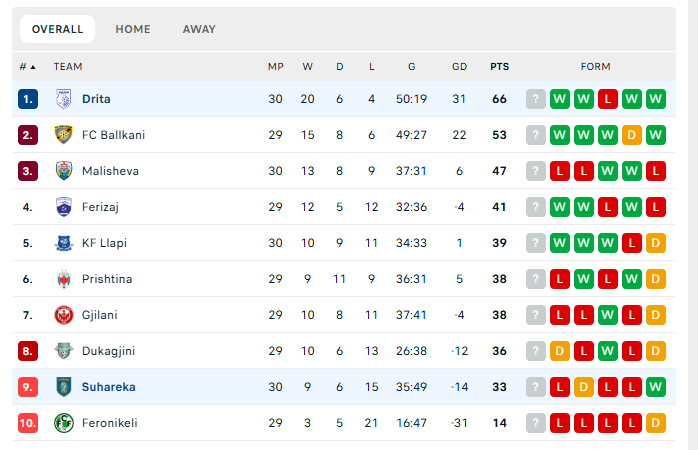Screen dimensions: 698x450
Task: Click the Malisheva club crest
Action: point(64,171)
